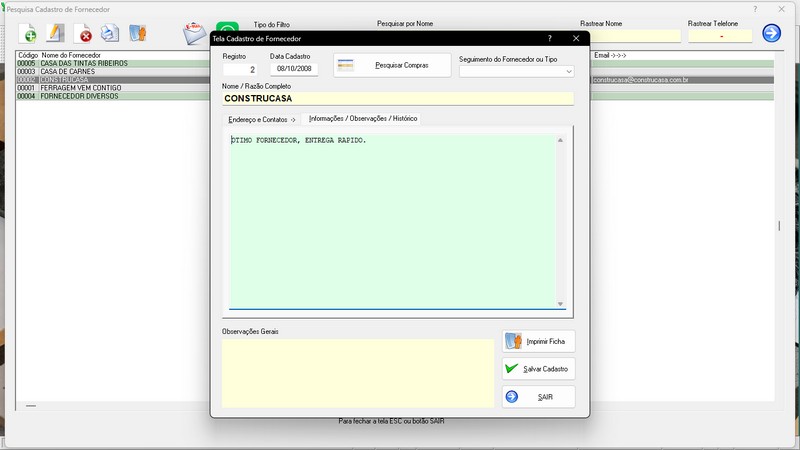Click the Rastrear Nome search field
The width and height of the screenshot is (800, 450).
pyautogui.click(x=630, y=36)
